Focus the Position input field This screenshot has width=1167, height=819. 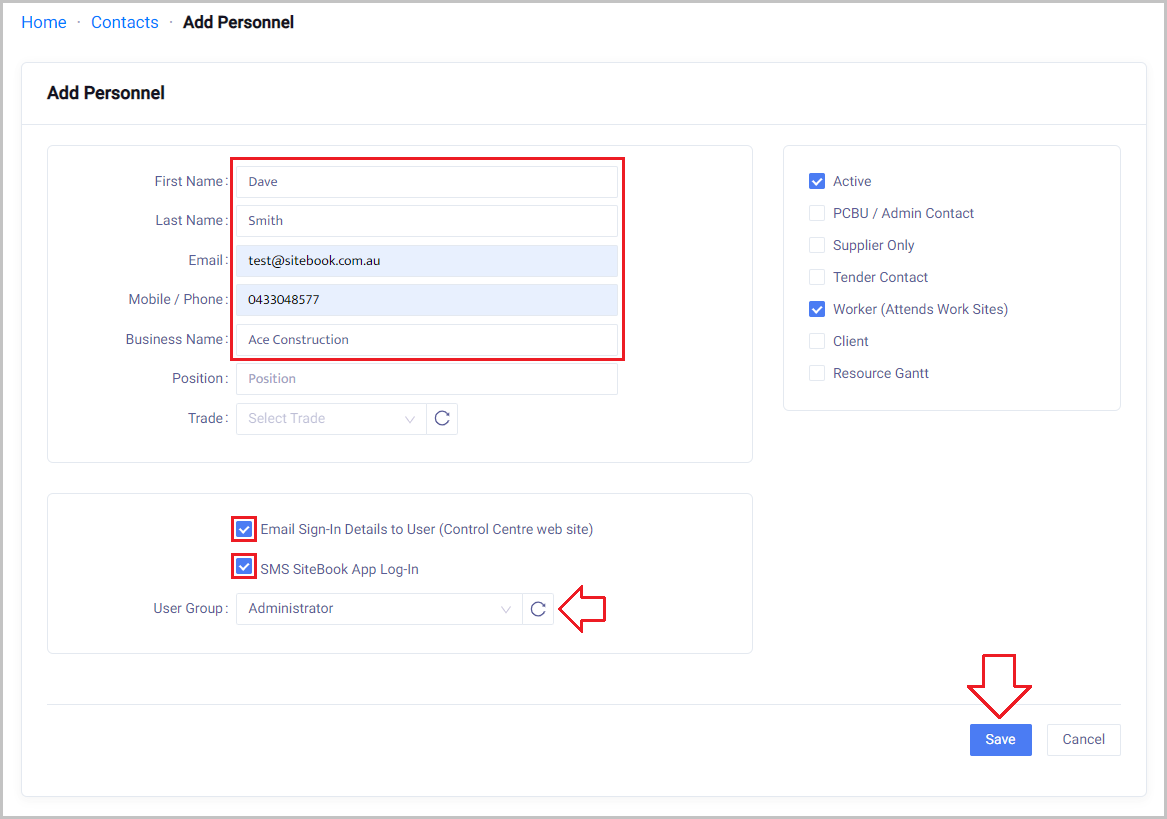(x=427, y=379)
